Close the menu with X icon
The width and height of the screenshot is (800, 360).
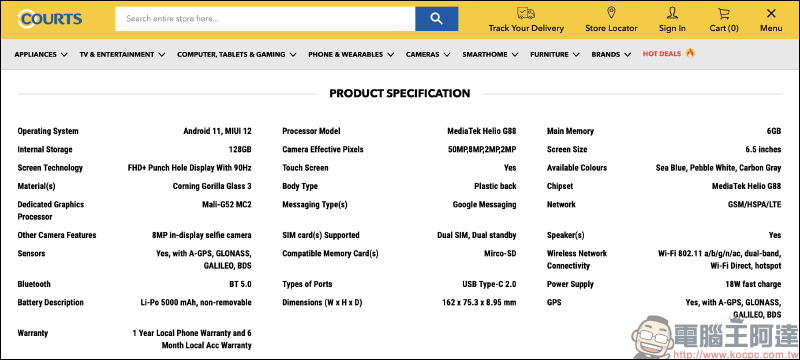(x=771, y=13)
